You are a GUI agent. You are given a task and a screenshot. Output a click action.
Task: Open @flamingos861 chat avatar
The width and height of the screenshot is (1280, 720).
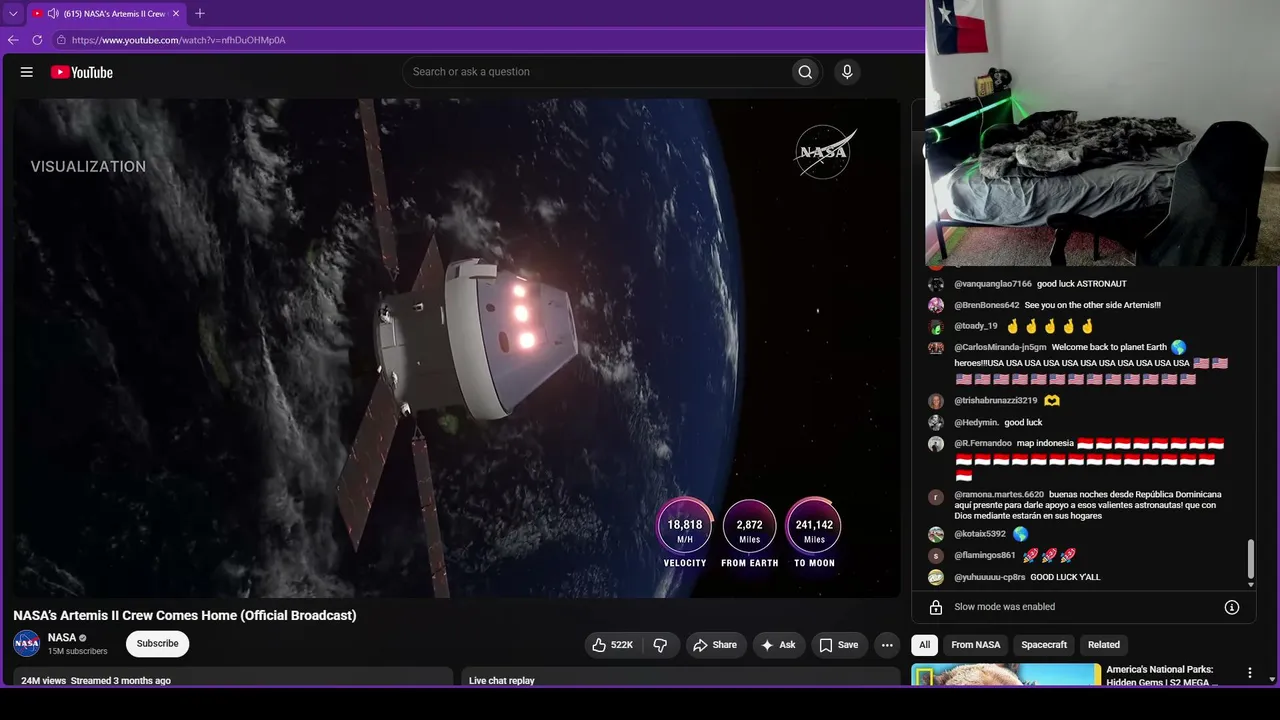tap(936, 556)
